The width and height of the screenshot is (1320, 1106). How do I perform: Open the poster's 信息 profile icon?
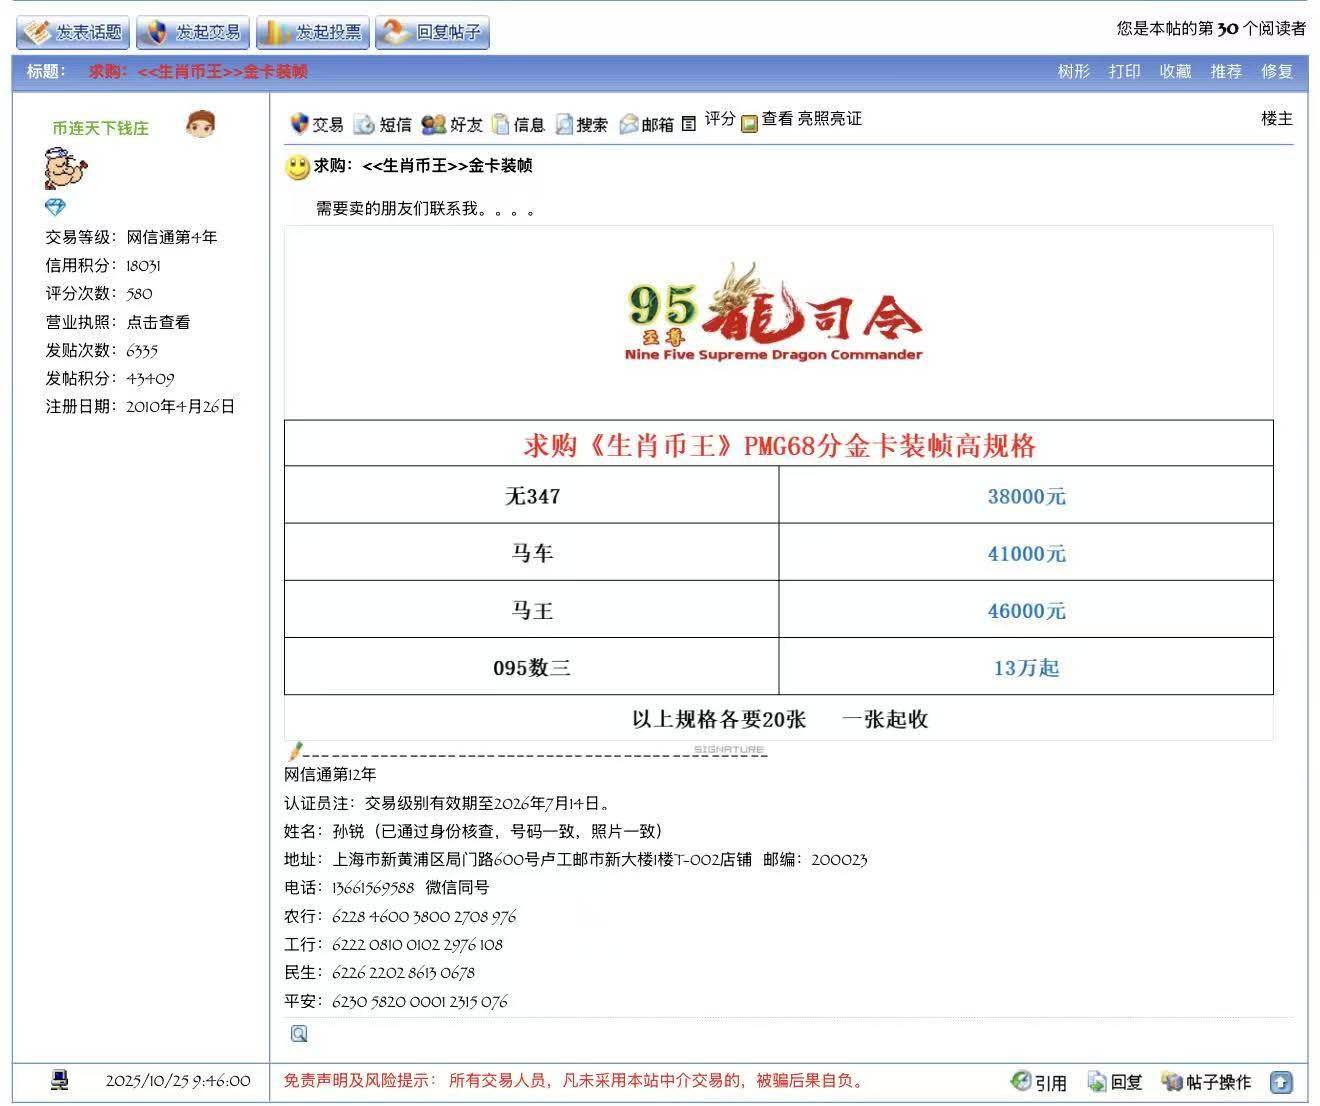(501, 124)
